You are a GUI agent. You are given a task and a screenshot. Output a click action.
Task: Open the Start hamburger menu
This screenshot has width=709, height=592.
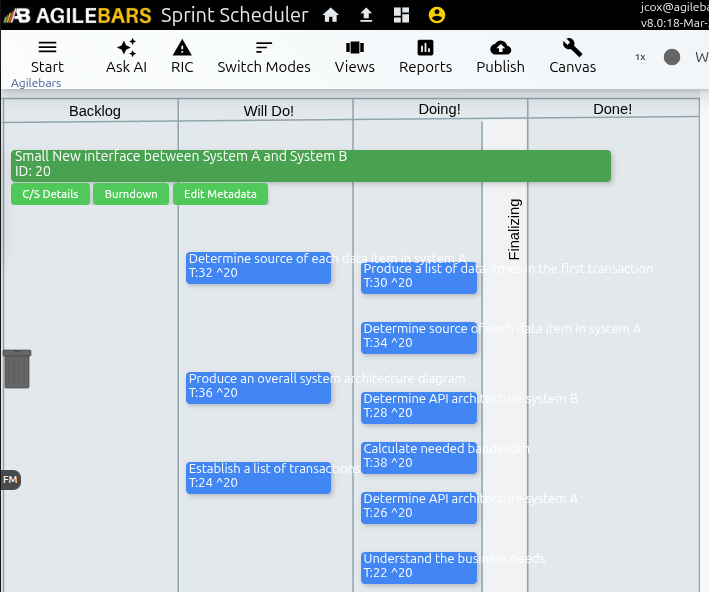click(47, 48)
